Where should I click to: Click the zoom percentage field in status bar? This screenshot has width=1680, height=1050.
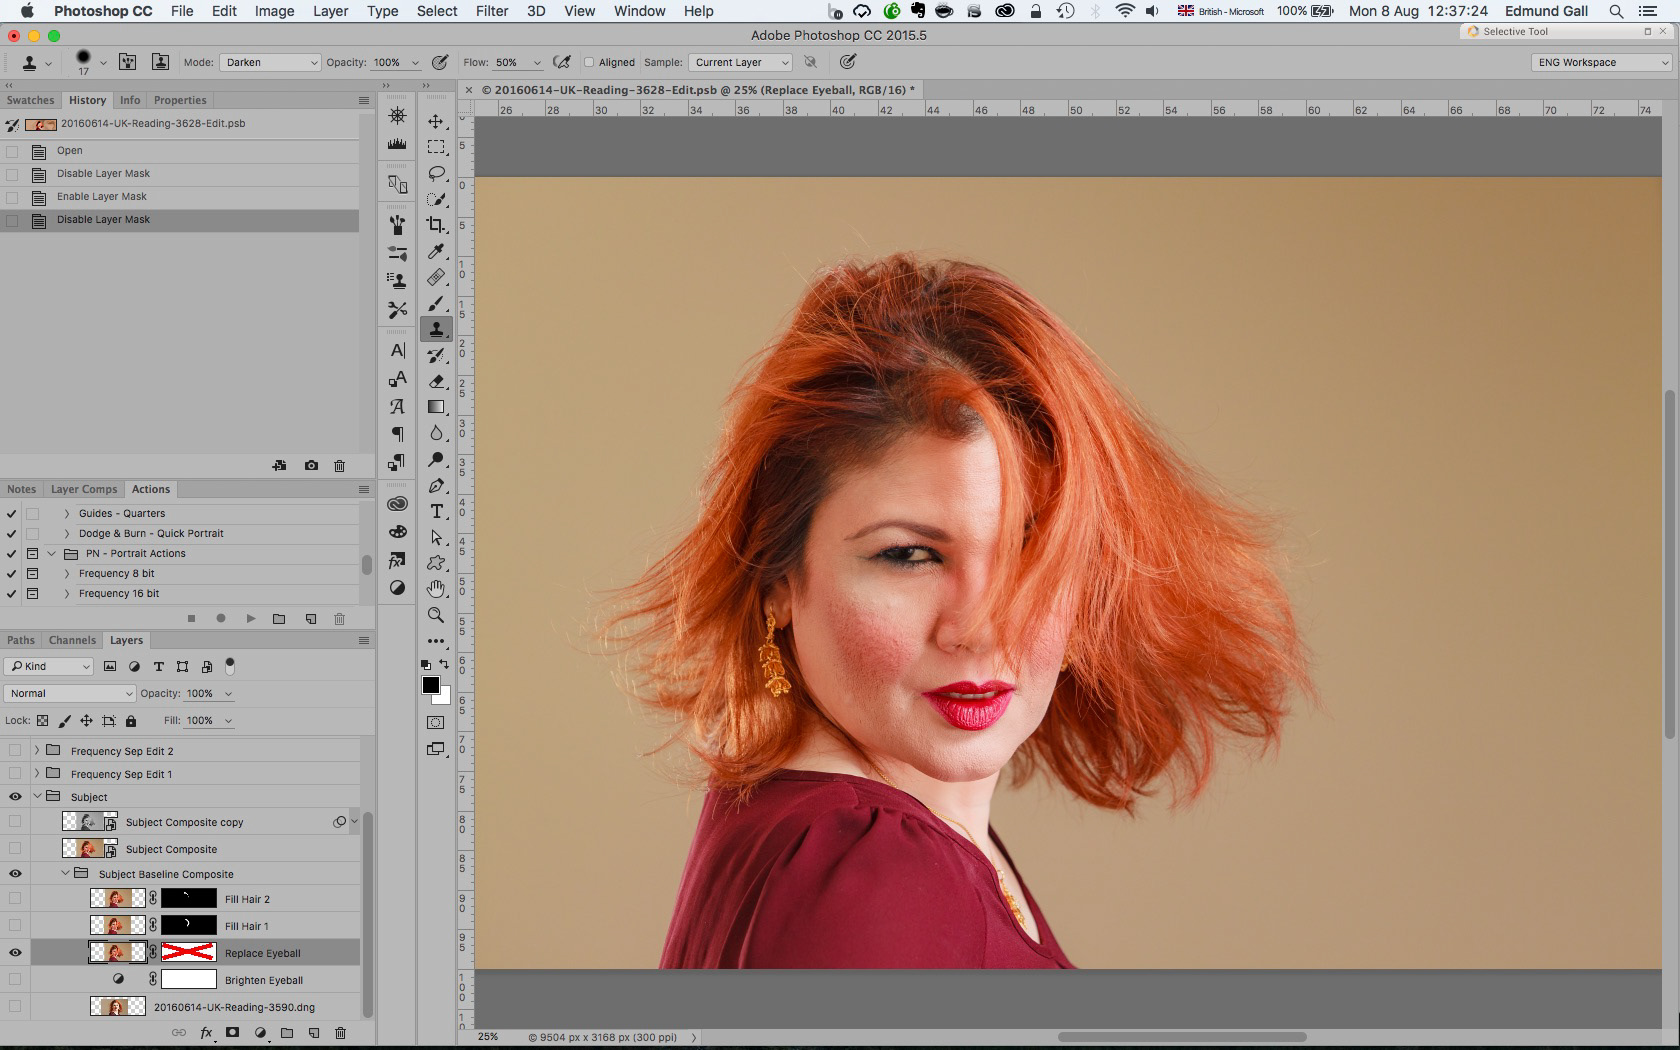[x=487, y=1037]
